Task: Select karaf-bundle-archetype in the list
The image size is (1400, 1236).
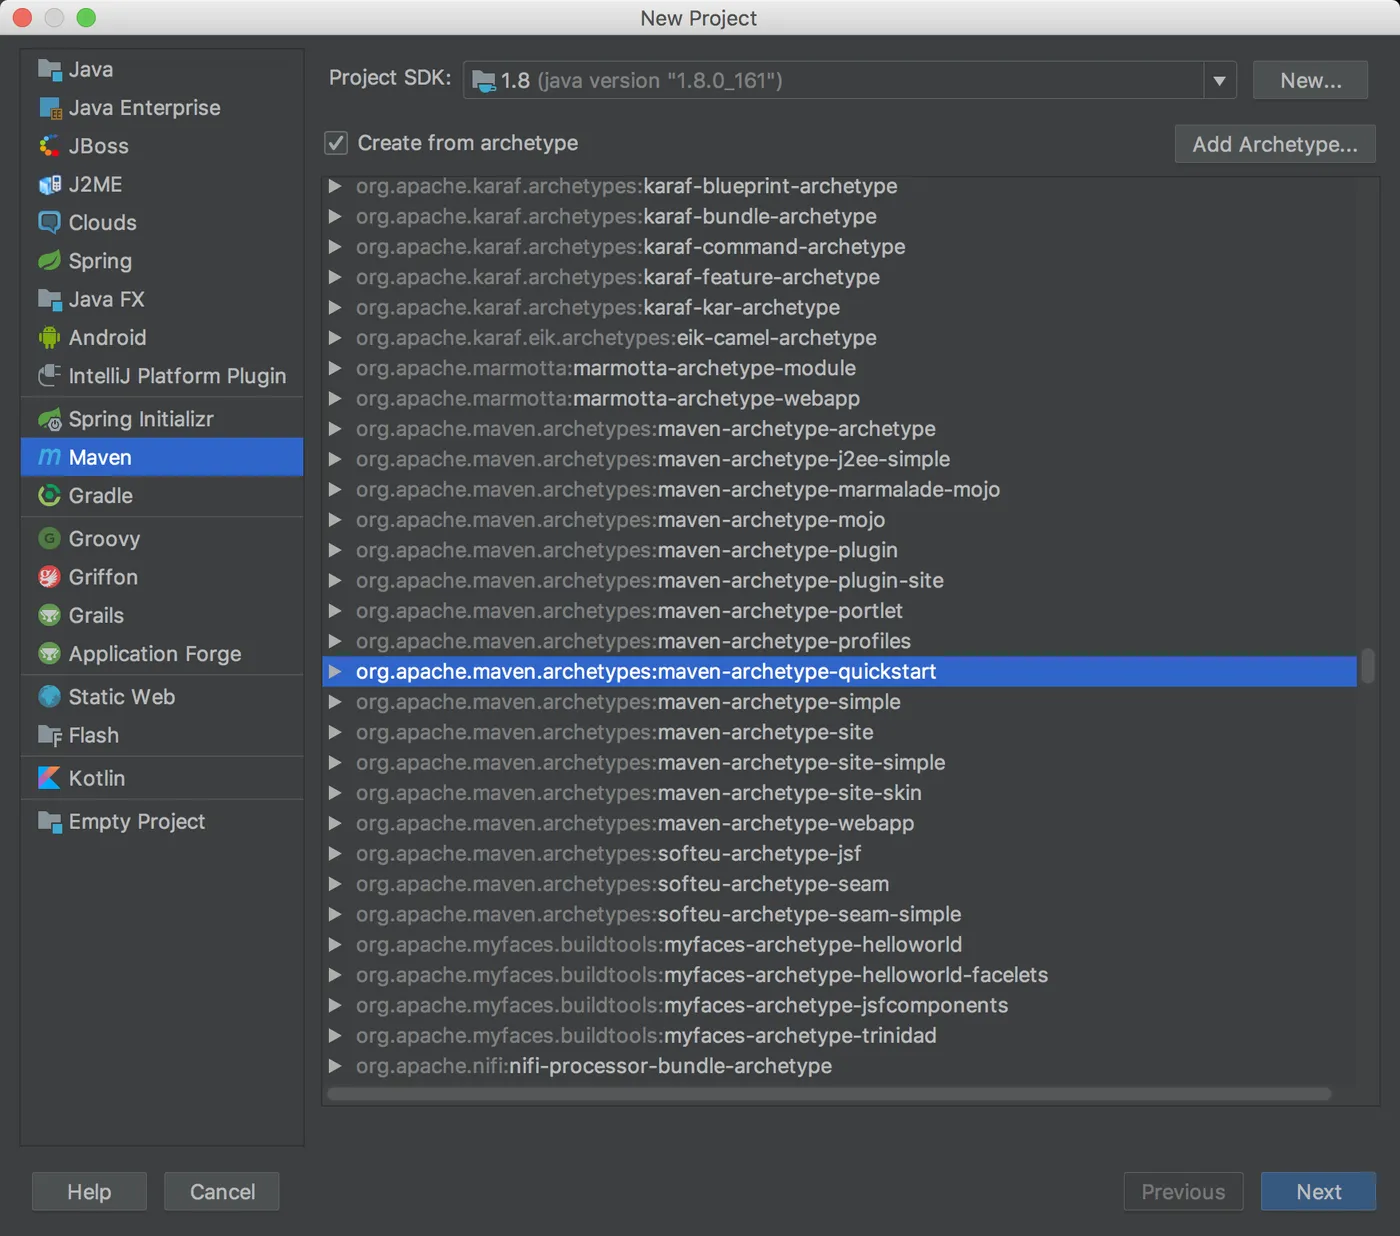Action: pyautogui.click(x=840, y=216)
